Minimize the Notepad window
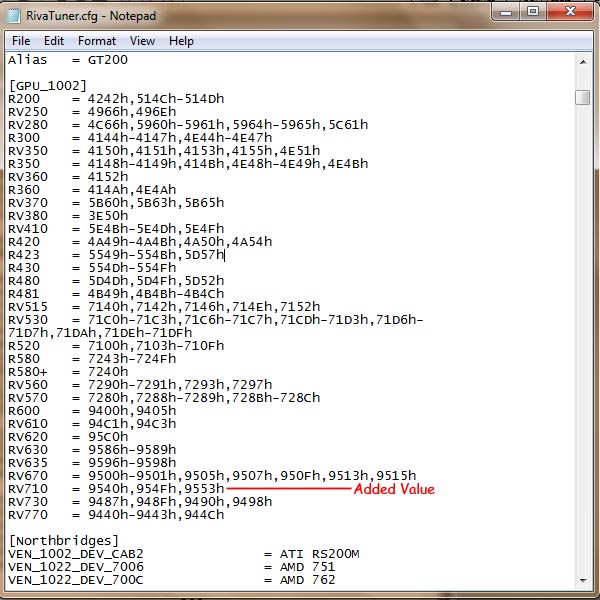Screen dimensions: 600x600 506,12
